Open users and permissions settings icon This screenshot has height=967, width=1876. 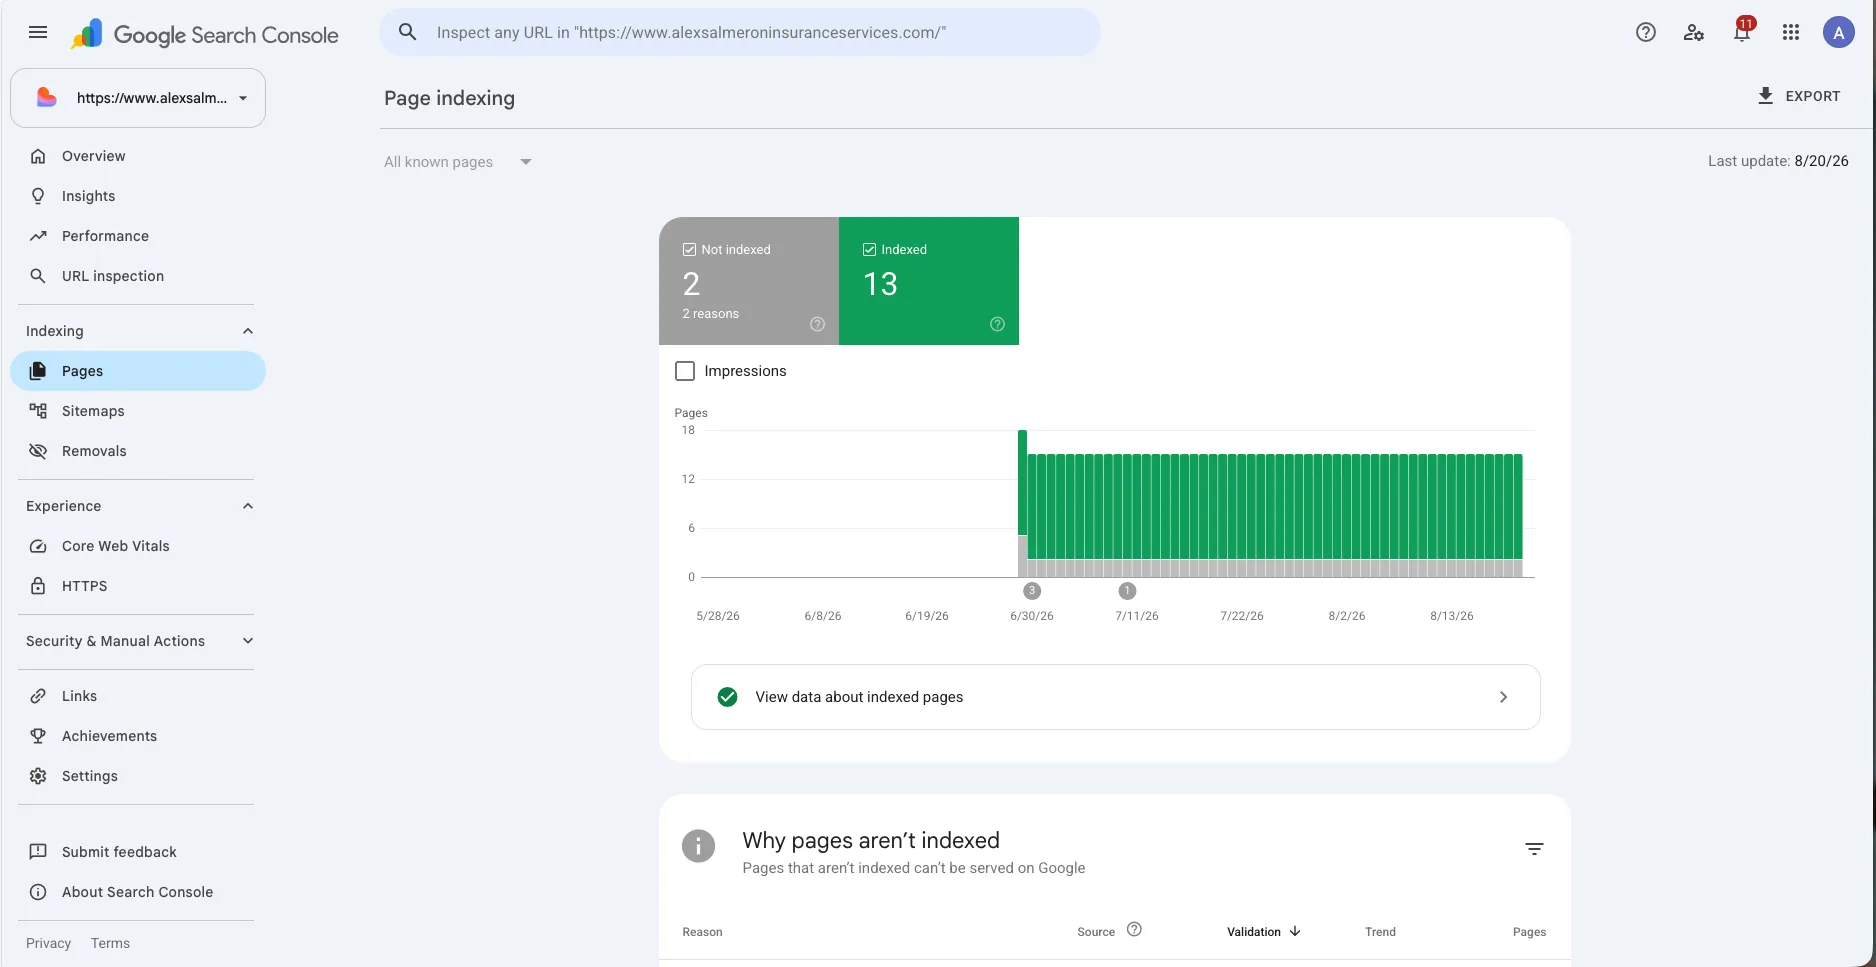[1693, 32]
